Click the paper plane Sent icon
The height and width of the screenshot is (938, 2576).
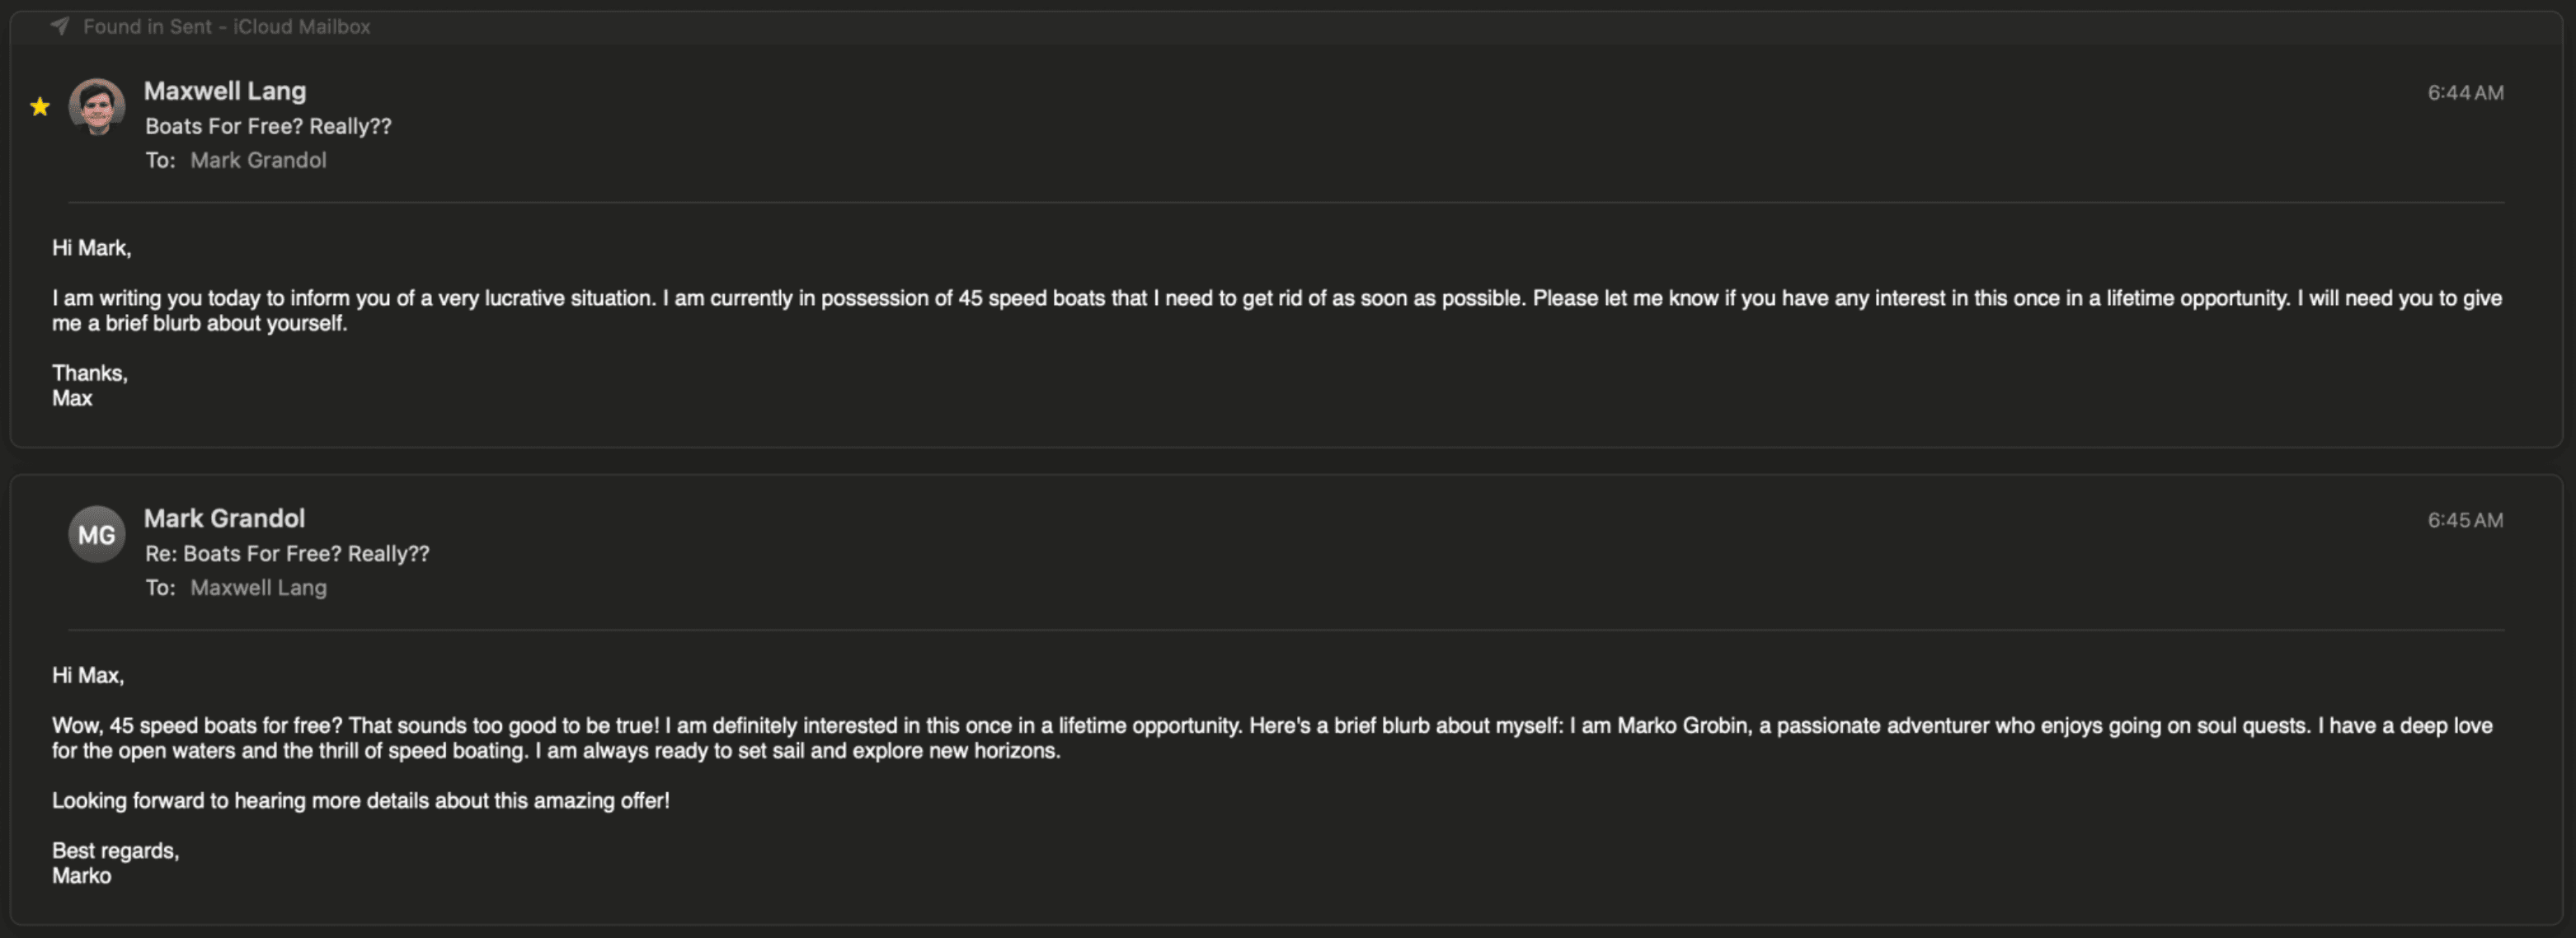[60, 26]
